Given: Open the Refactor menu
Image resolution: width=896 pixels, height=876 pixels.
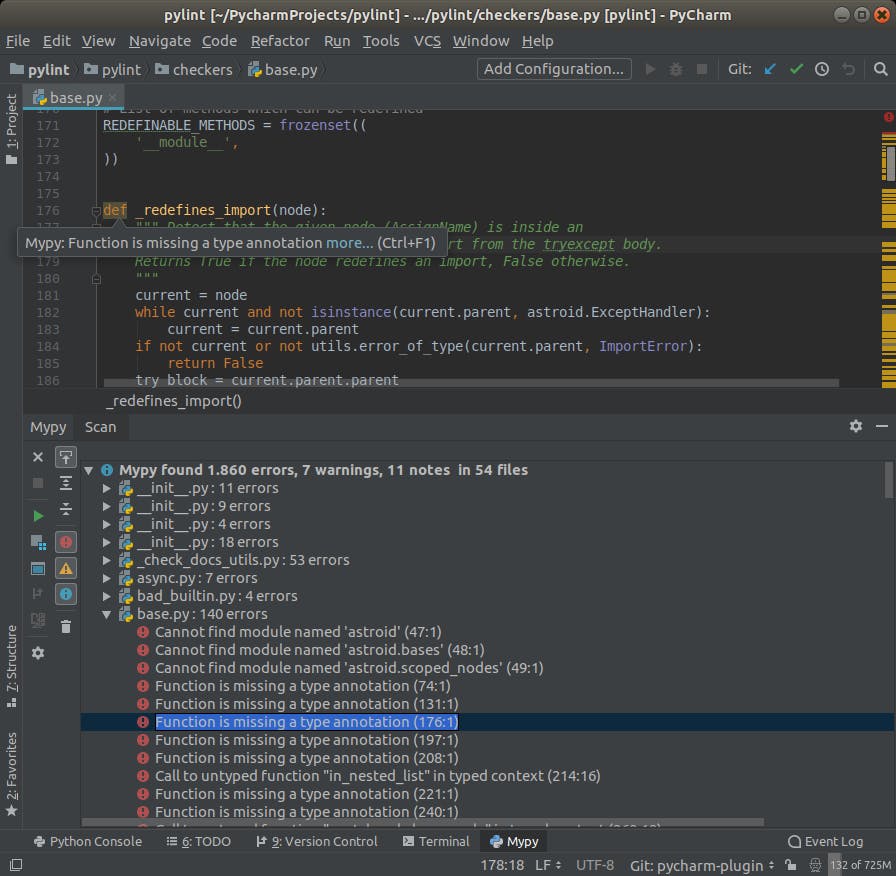Looking at the screenshot, I should click(280, 41).
